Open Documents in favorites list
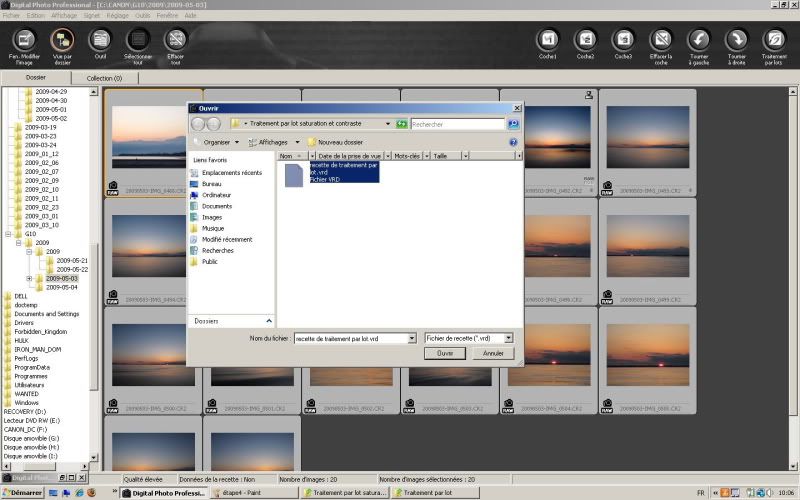Screen dimensions: 800x500 [x=217, y=207]
